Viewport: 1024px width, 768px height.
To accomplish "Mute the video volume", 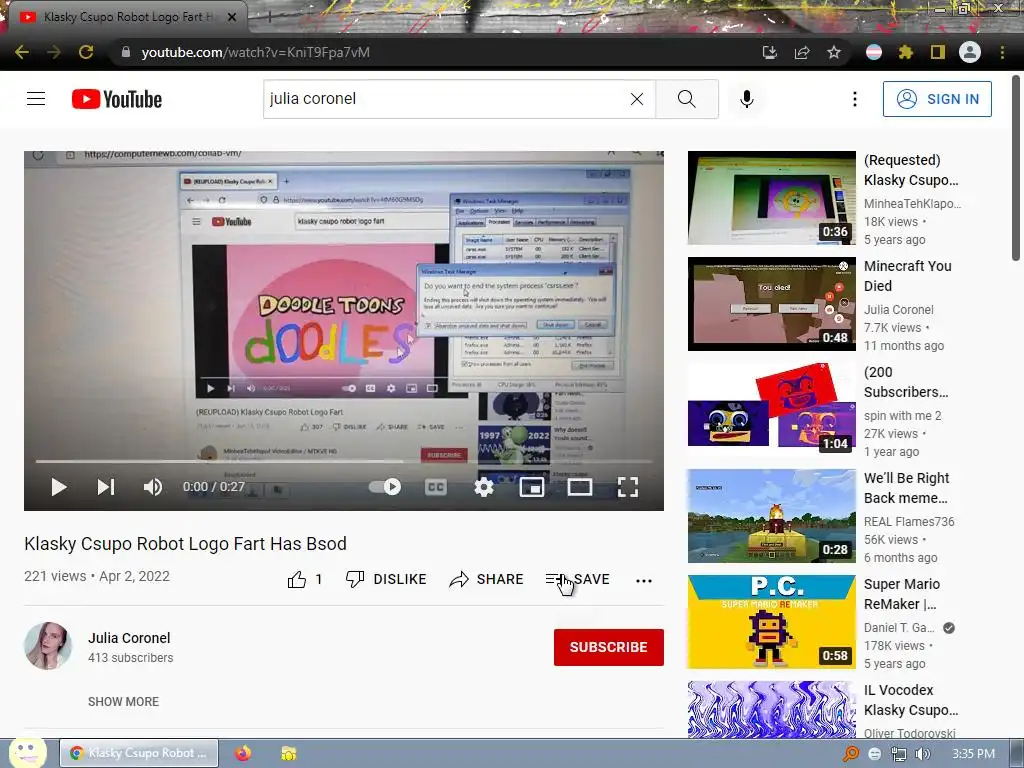I will coord(153,487).
